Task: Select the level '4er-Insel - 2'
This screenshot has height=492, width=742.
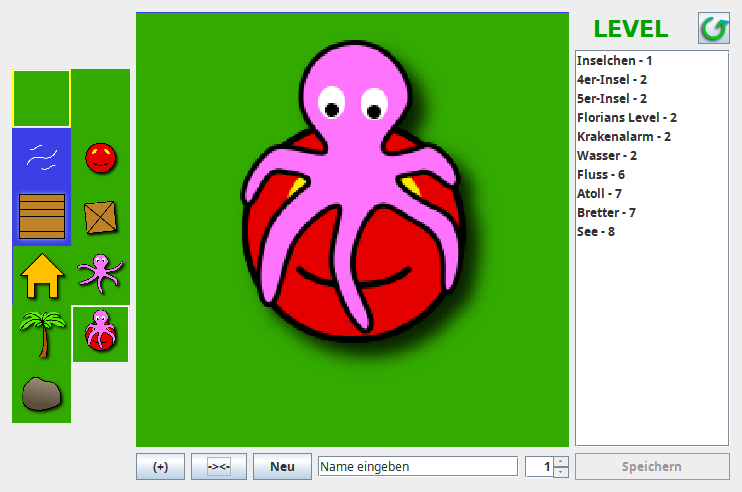Action: 652,79
